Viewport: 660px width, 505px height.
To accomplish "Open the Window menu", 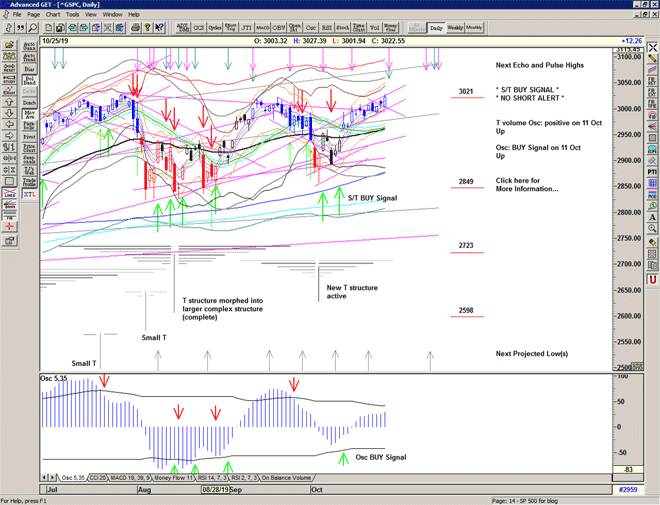I will (113, 14).
